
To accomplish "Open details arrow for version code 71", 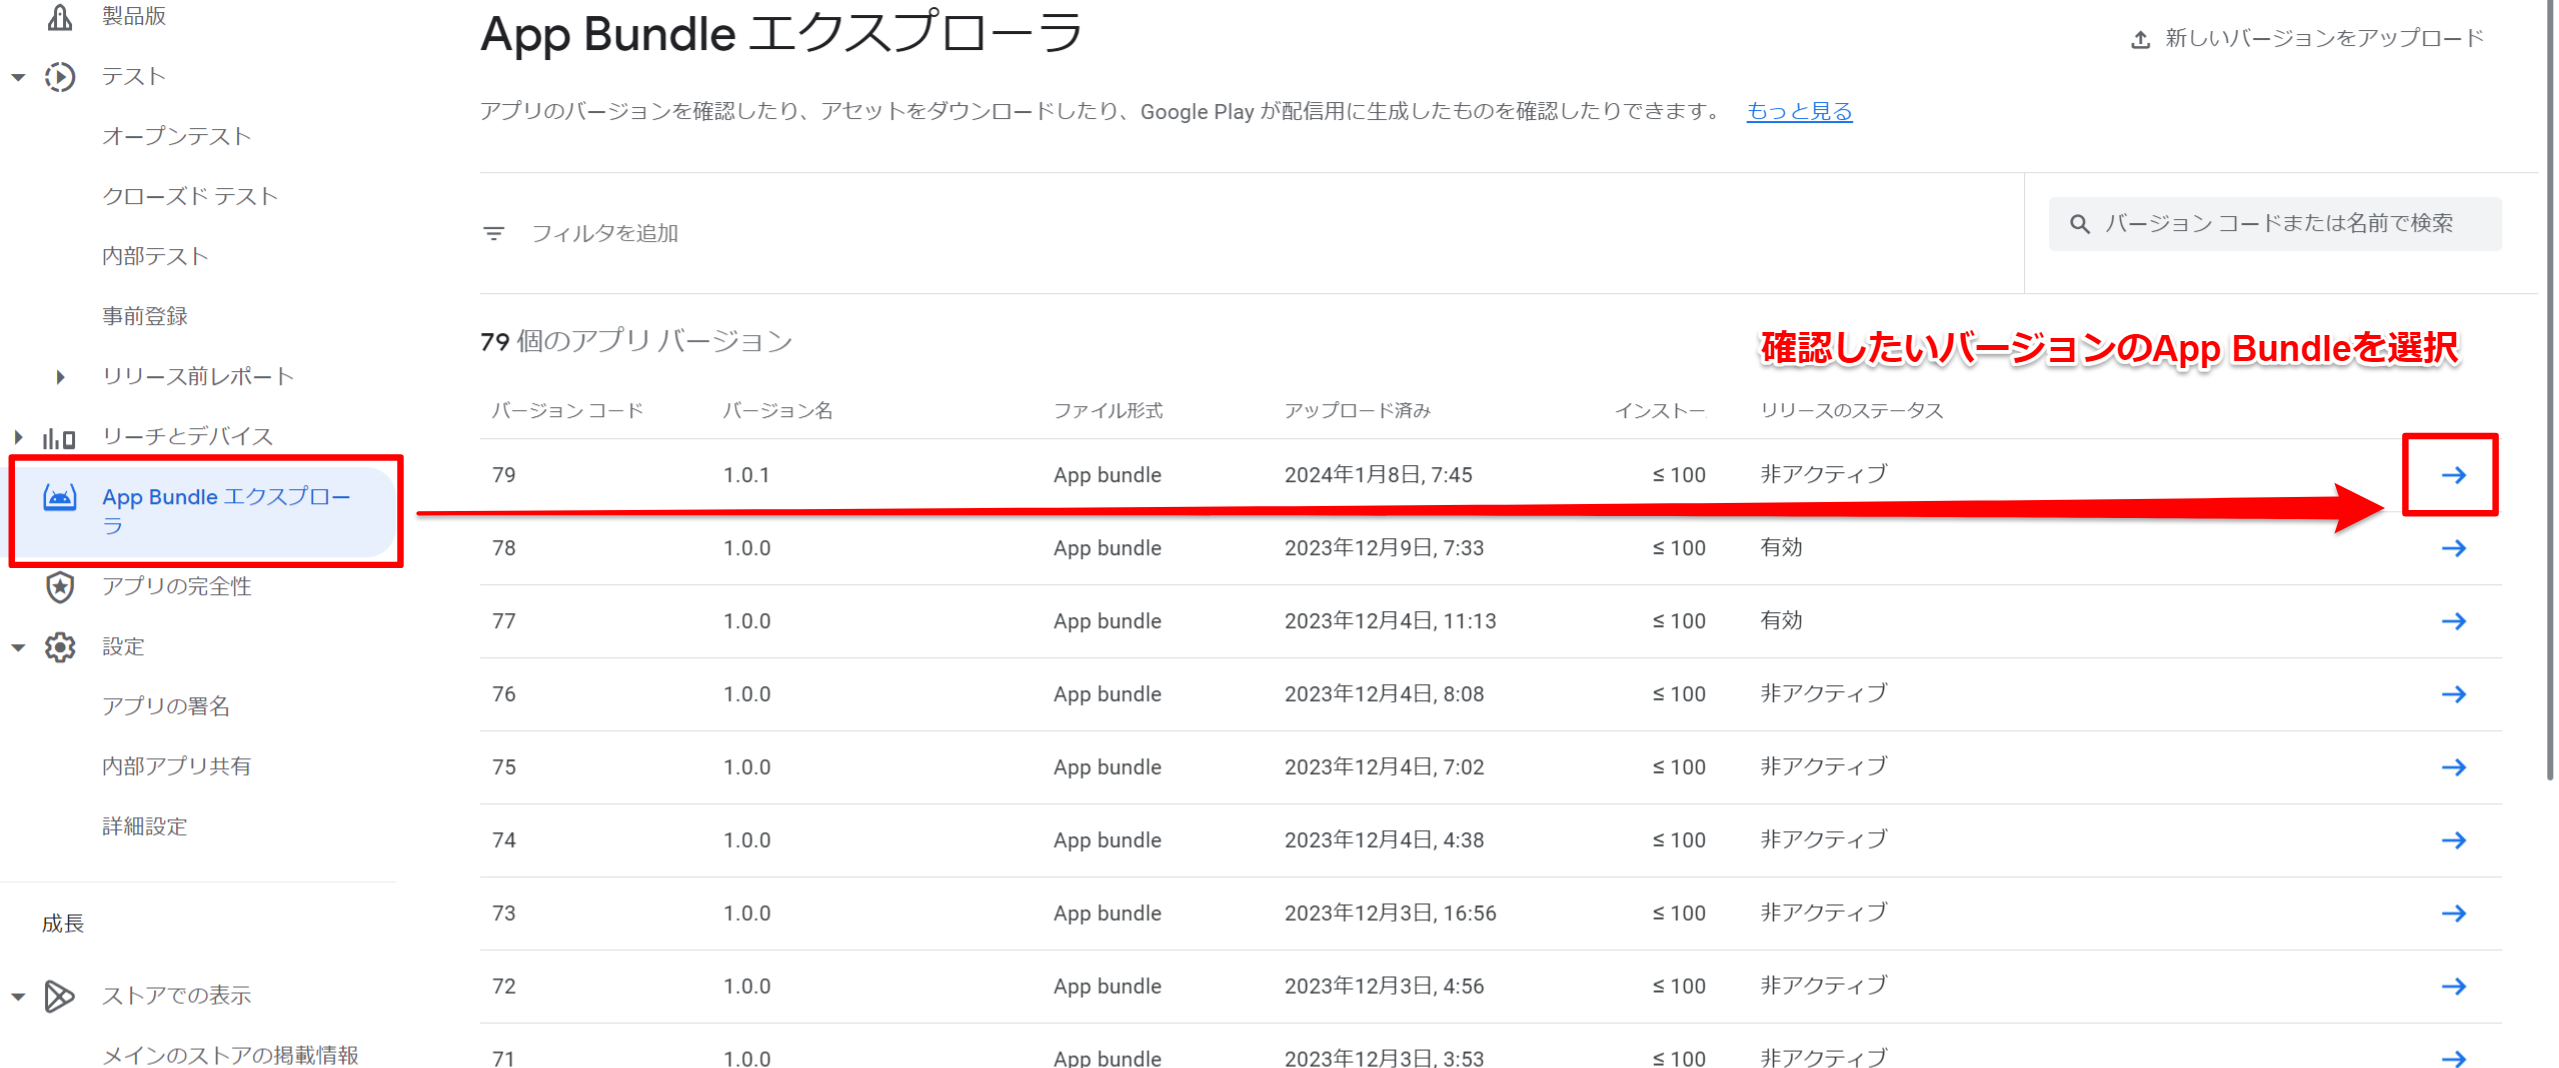I will click(x=2453, y=1058).
